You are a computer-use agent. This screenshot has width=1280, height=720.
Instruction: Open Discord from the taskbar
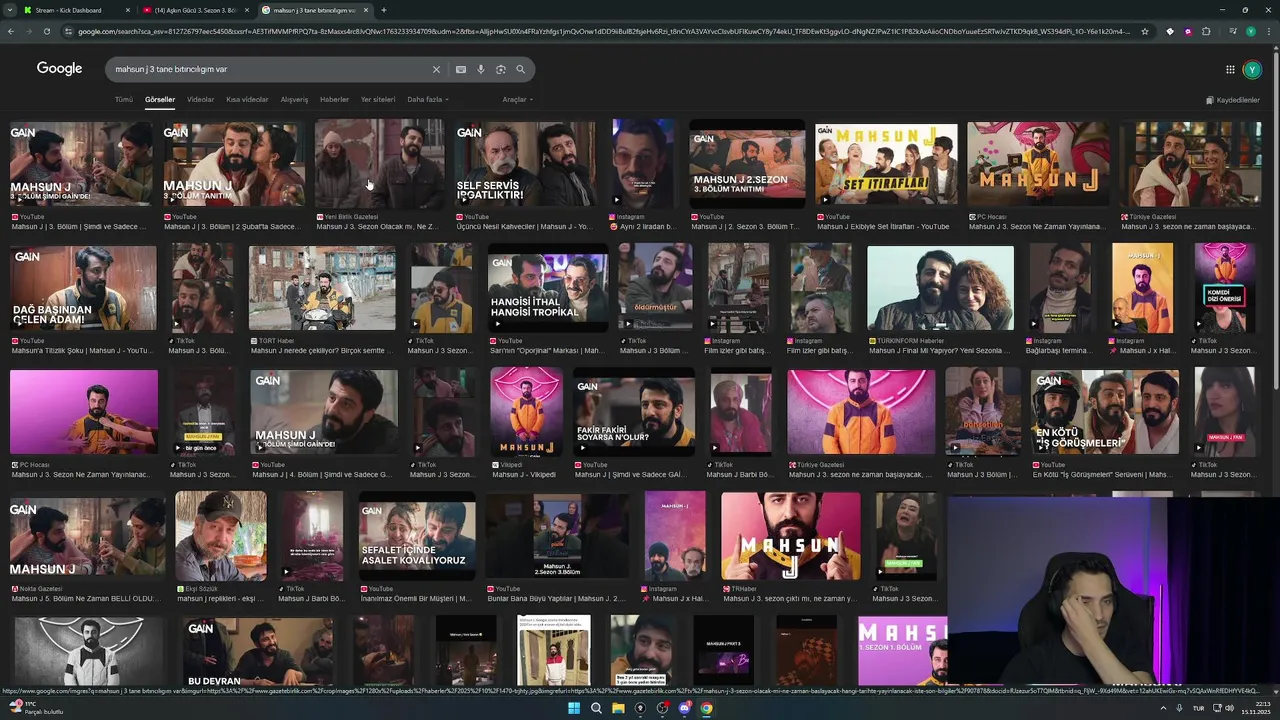684,708
